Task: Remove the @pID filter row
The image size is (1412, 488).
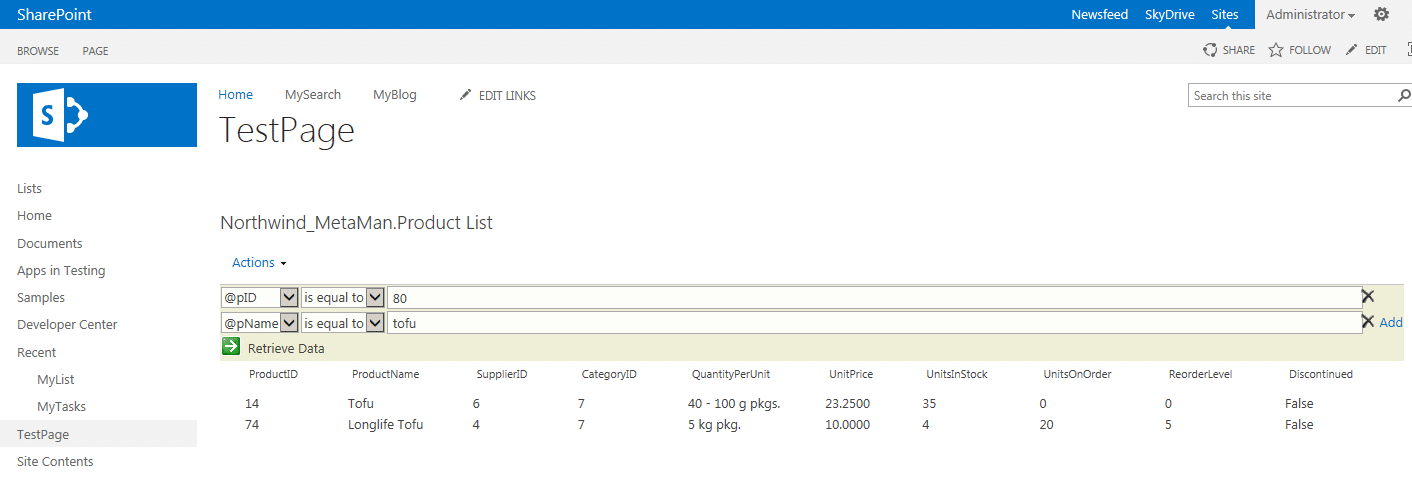Action: pos(1368,296)
